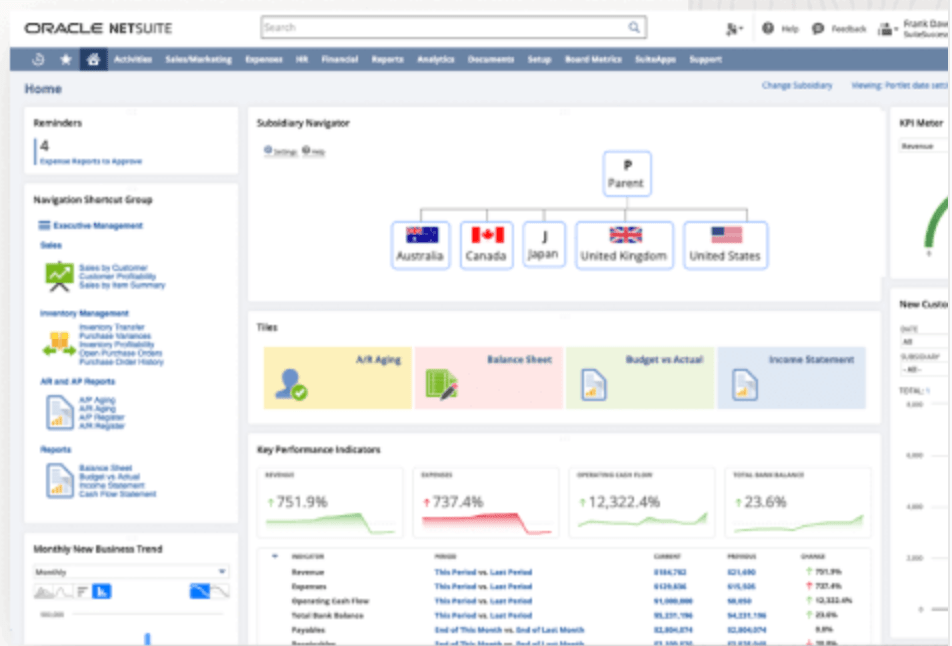This screenshot has width=952, height=646.
Task: Click the gray curve toggle beside the blue one
Action: coord(220,591)
